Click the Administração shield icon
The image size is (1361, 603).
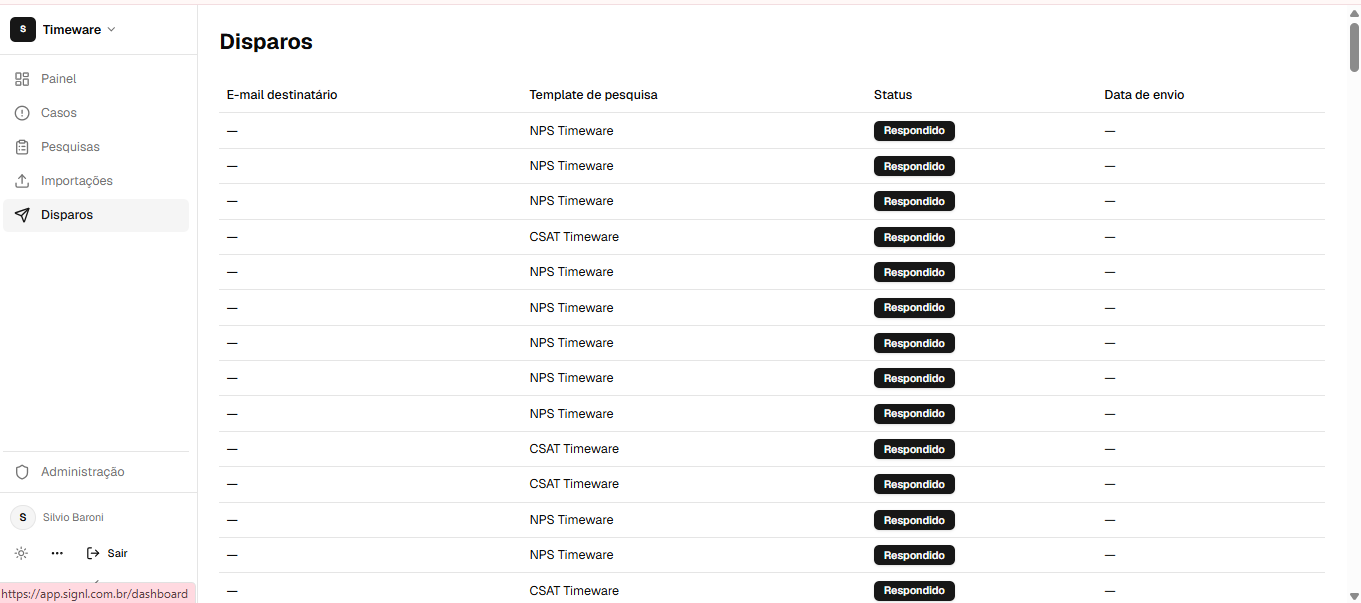coord(22,472)
